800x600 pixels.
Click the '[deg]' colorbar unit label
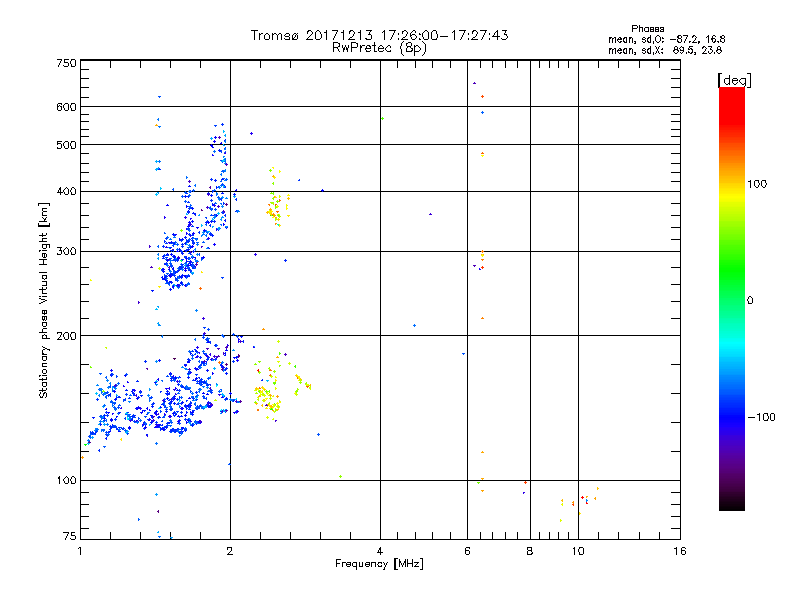(x=734, y=80)
